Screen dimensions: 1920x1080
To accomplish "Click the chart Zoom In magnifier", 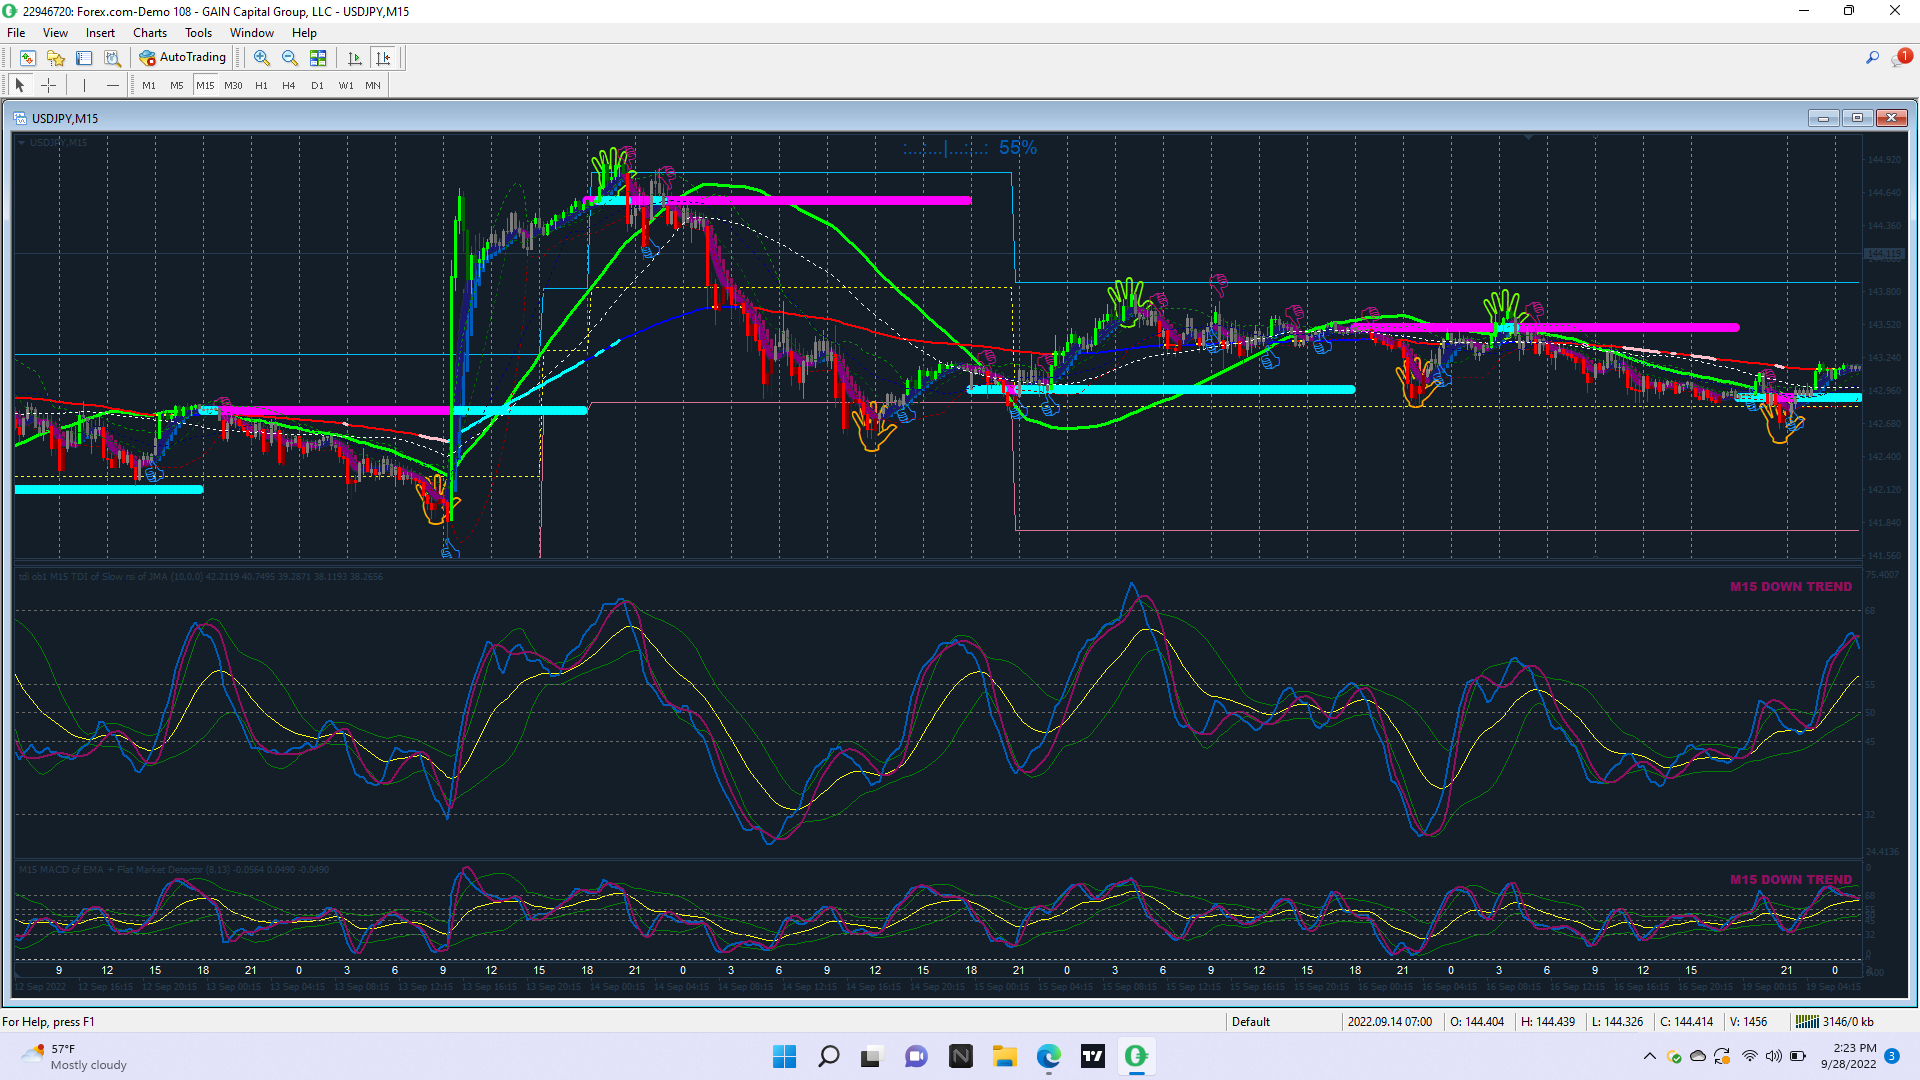I will pyautogui.click(x=261, y=58).
